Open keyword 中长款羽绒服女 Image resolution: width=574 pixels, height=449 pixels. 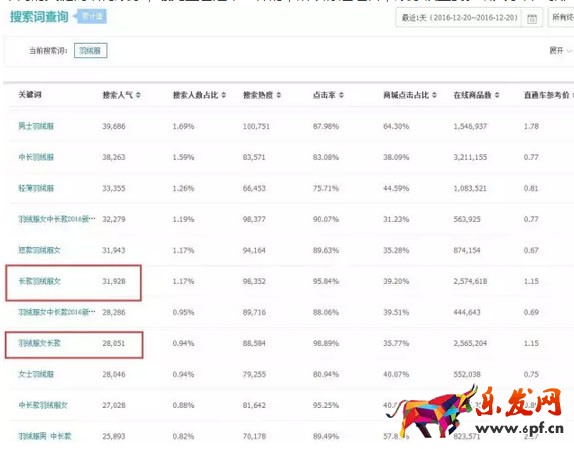point(43,405)
